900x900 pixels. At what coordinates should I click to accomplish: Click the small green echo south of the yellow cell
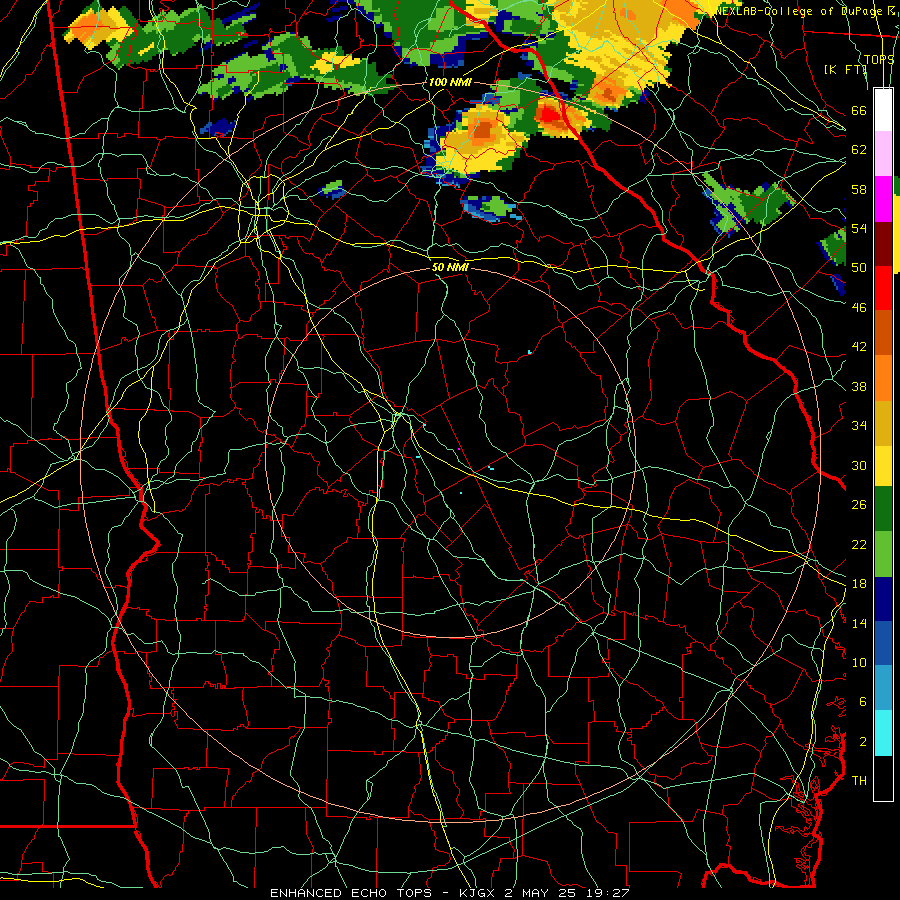point(491,207)
